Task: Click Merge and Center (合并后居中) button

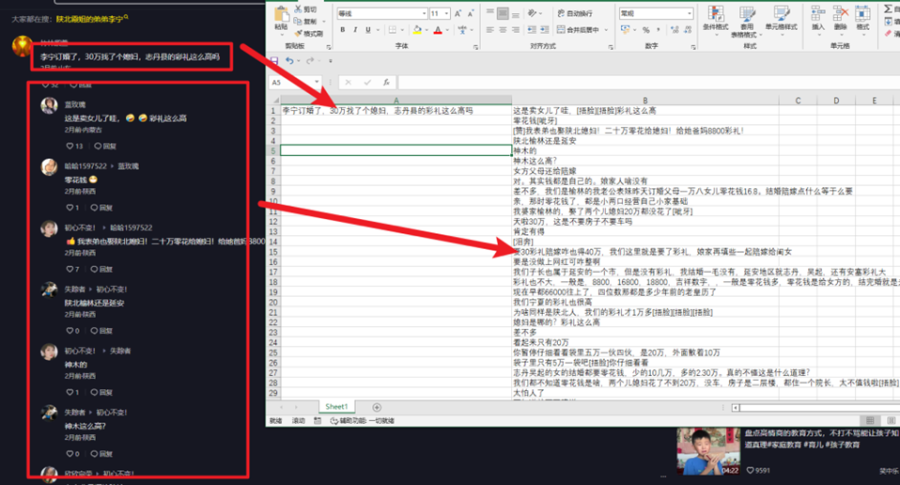Action: [579, 30]
